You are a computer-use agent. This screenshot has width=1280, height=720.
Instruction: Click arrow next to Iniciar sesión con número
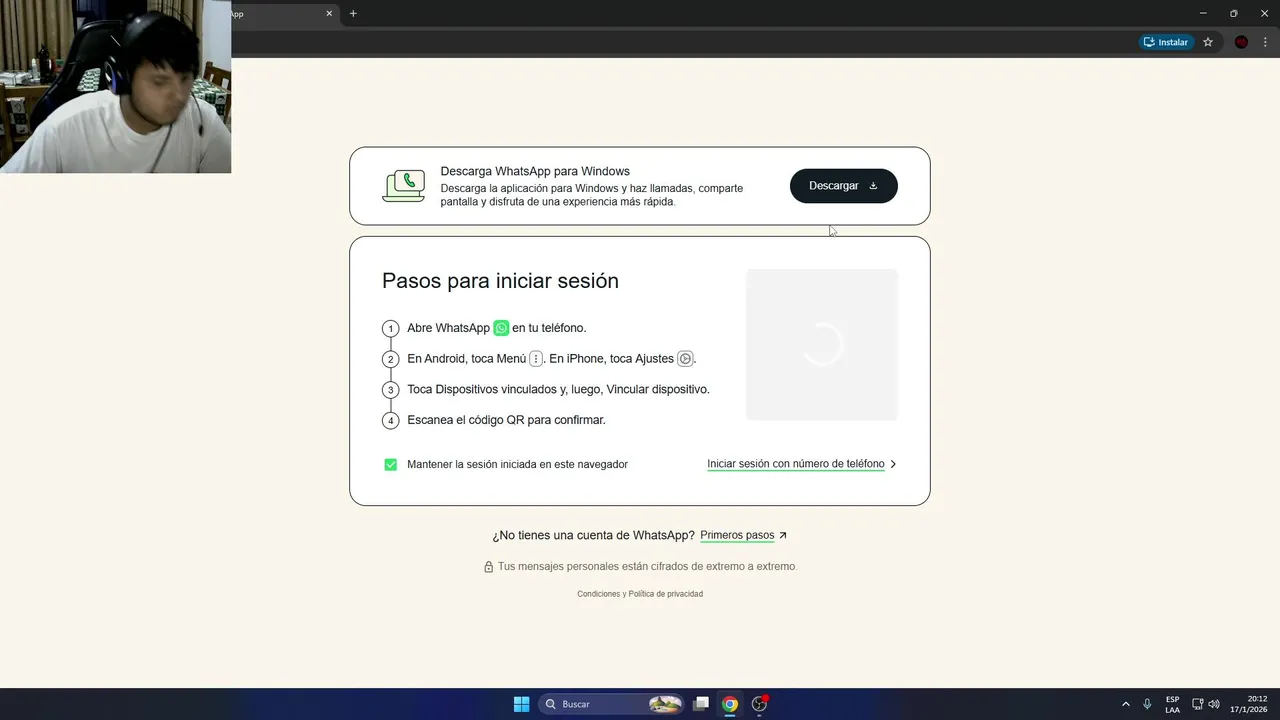tap(893, 464)
